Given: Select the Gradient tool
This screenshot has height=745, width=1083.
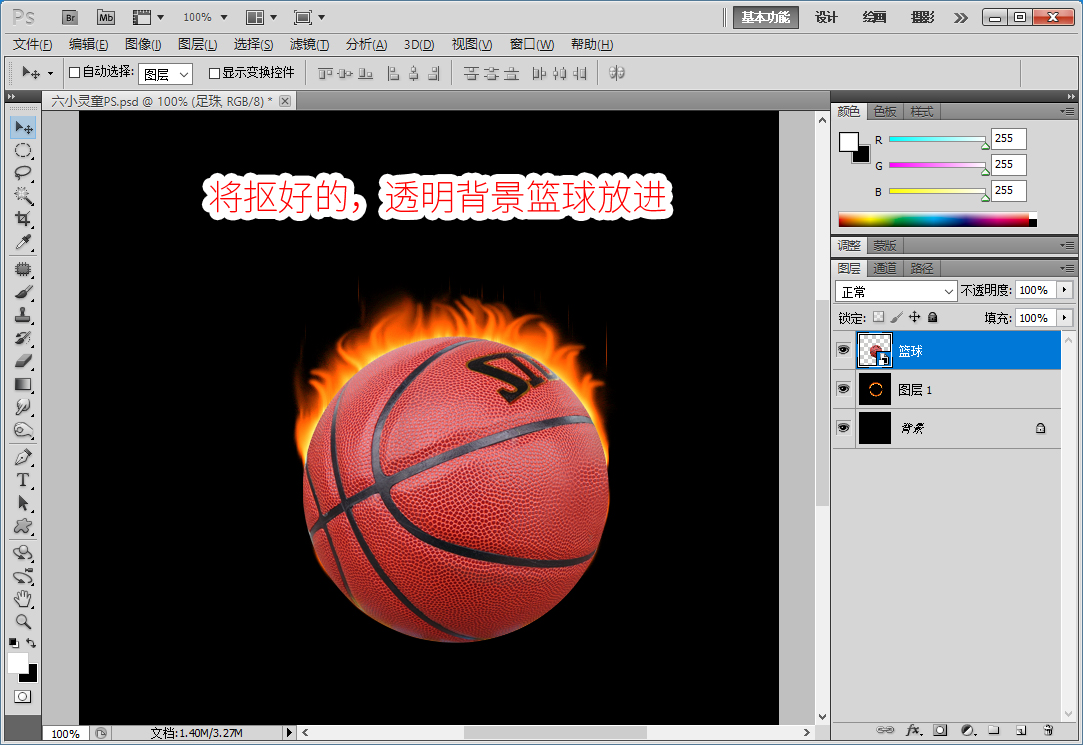Looking at the screenshot, I should click(23, 384).
